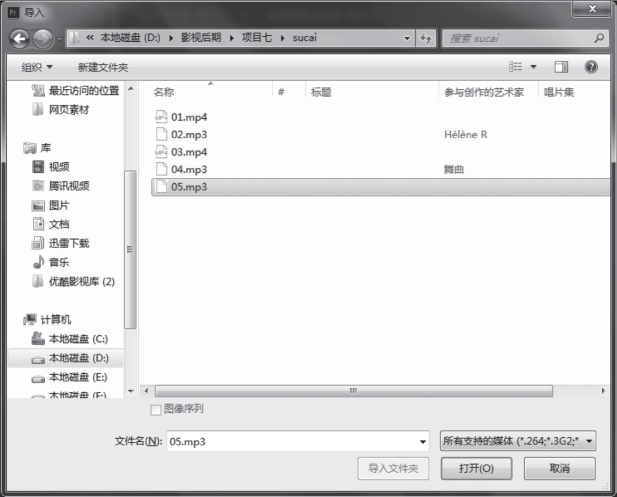Click the refresh button beside address bar
617x497 pixels.
pyautogui.click(x=425, y=38)
